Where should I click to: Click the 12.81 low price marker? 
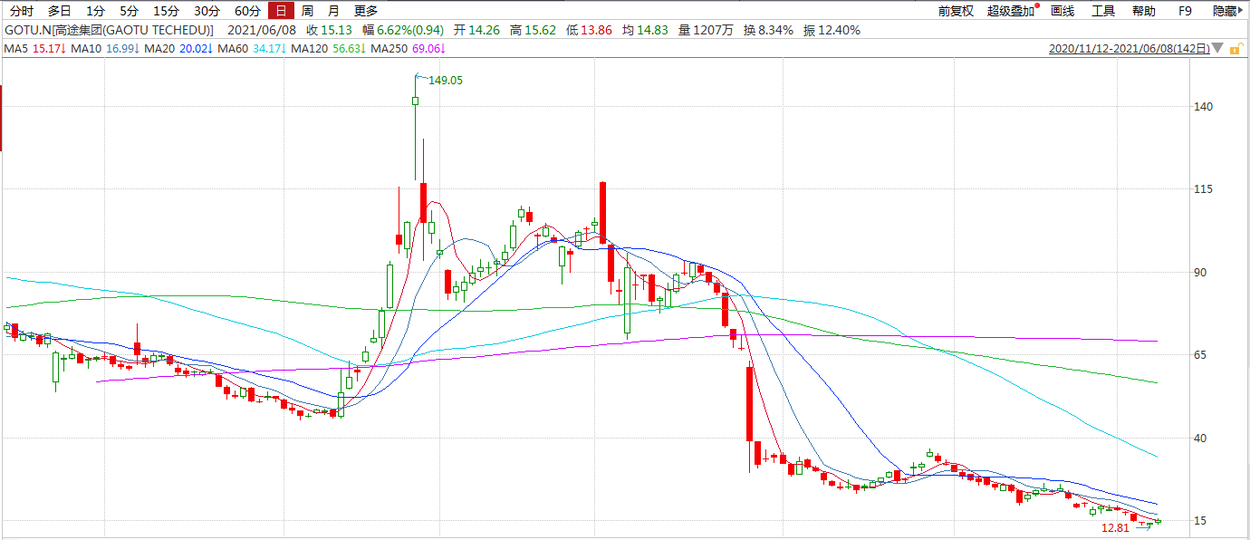[x=1114, y=527]
